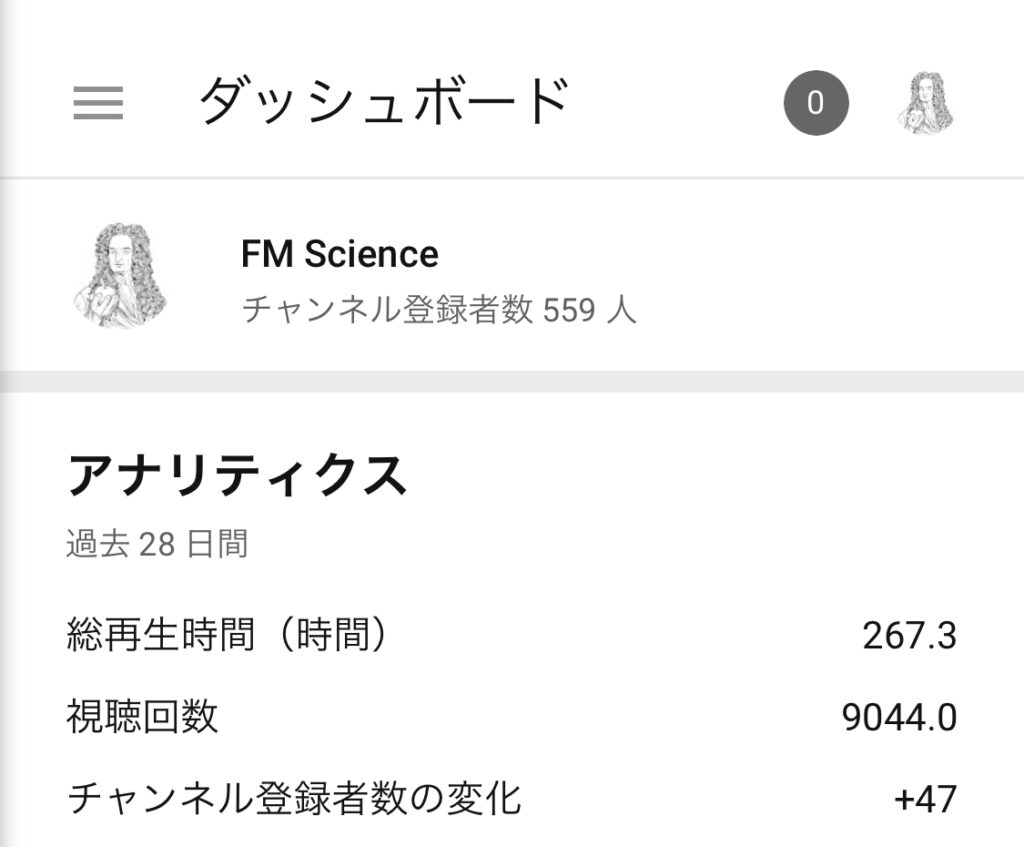Click チャンネル登録者数 559 人 subscriber text

pos(439,310)
